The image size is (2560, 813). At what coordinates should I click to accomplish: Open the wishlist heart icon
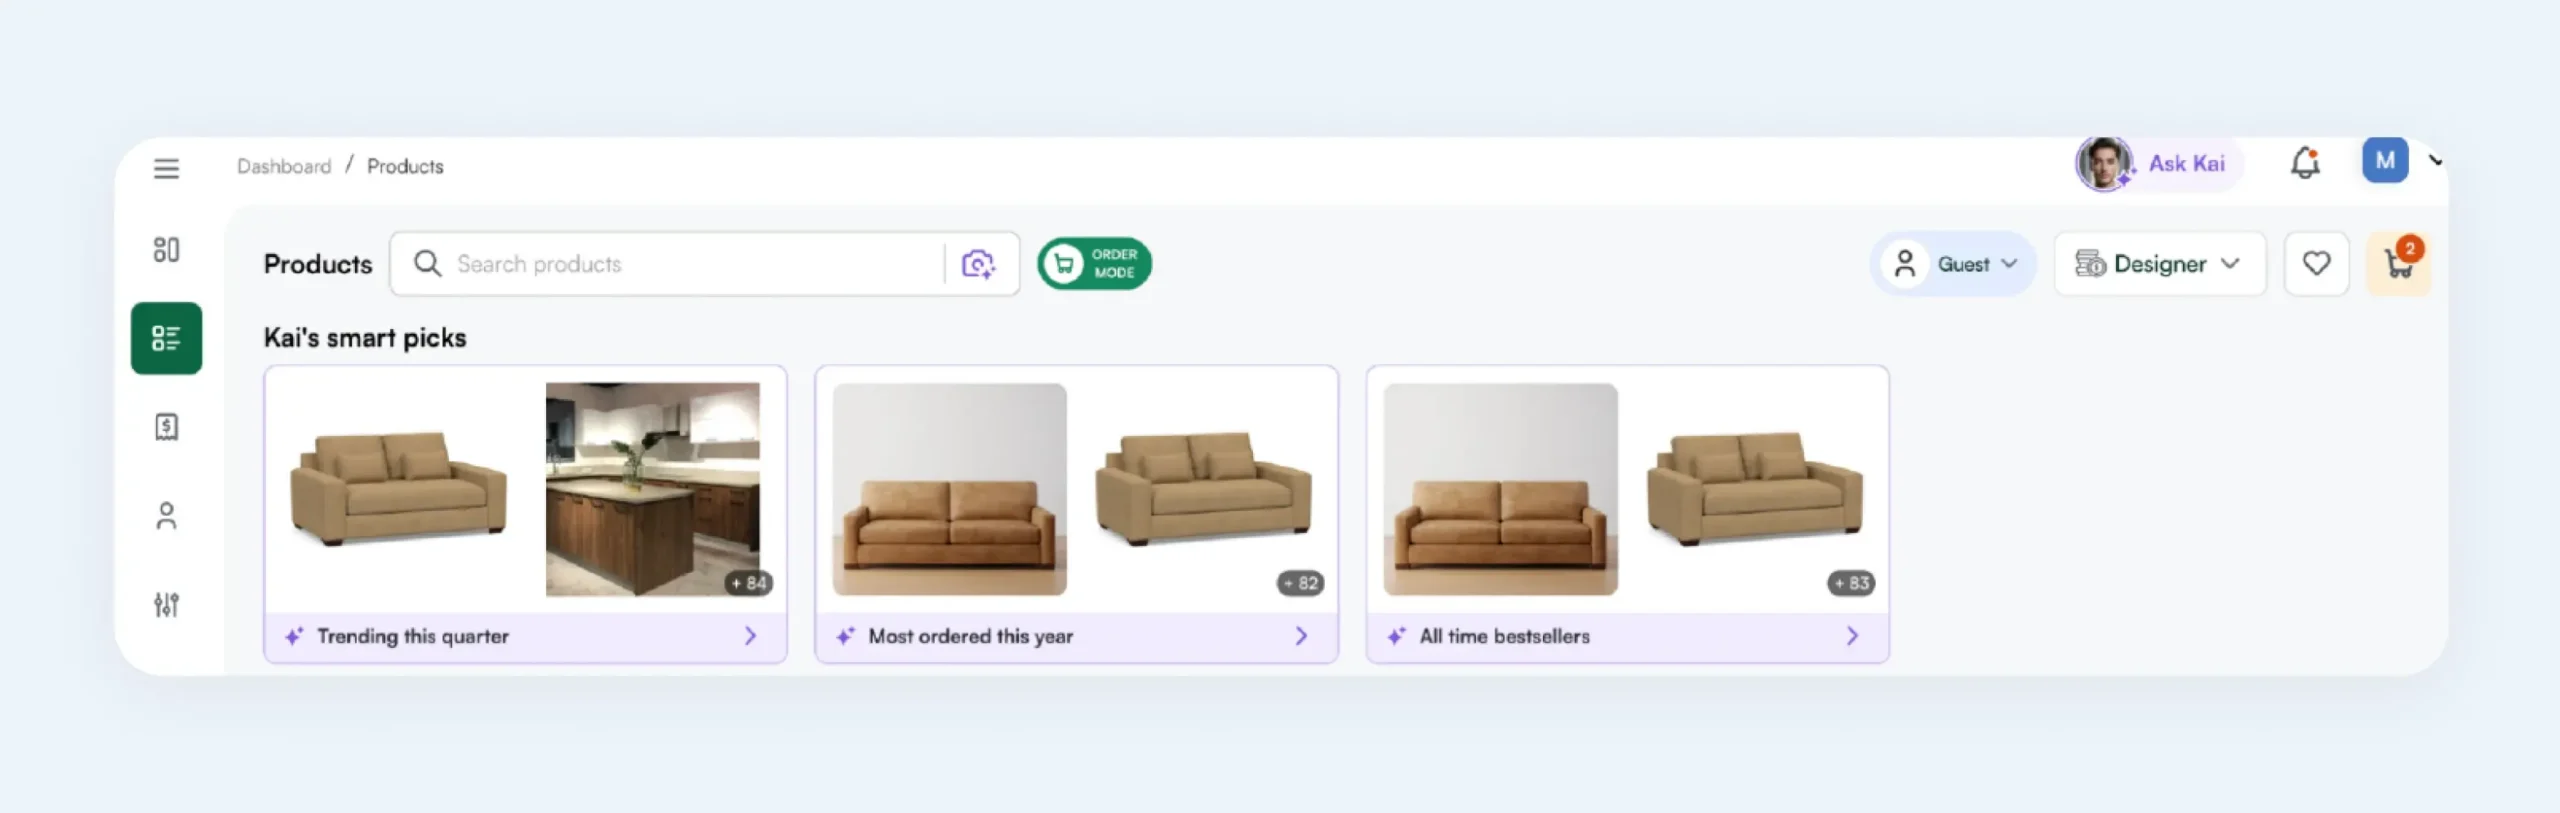(2317, 263)
